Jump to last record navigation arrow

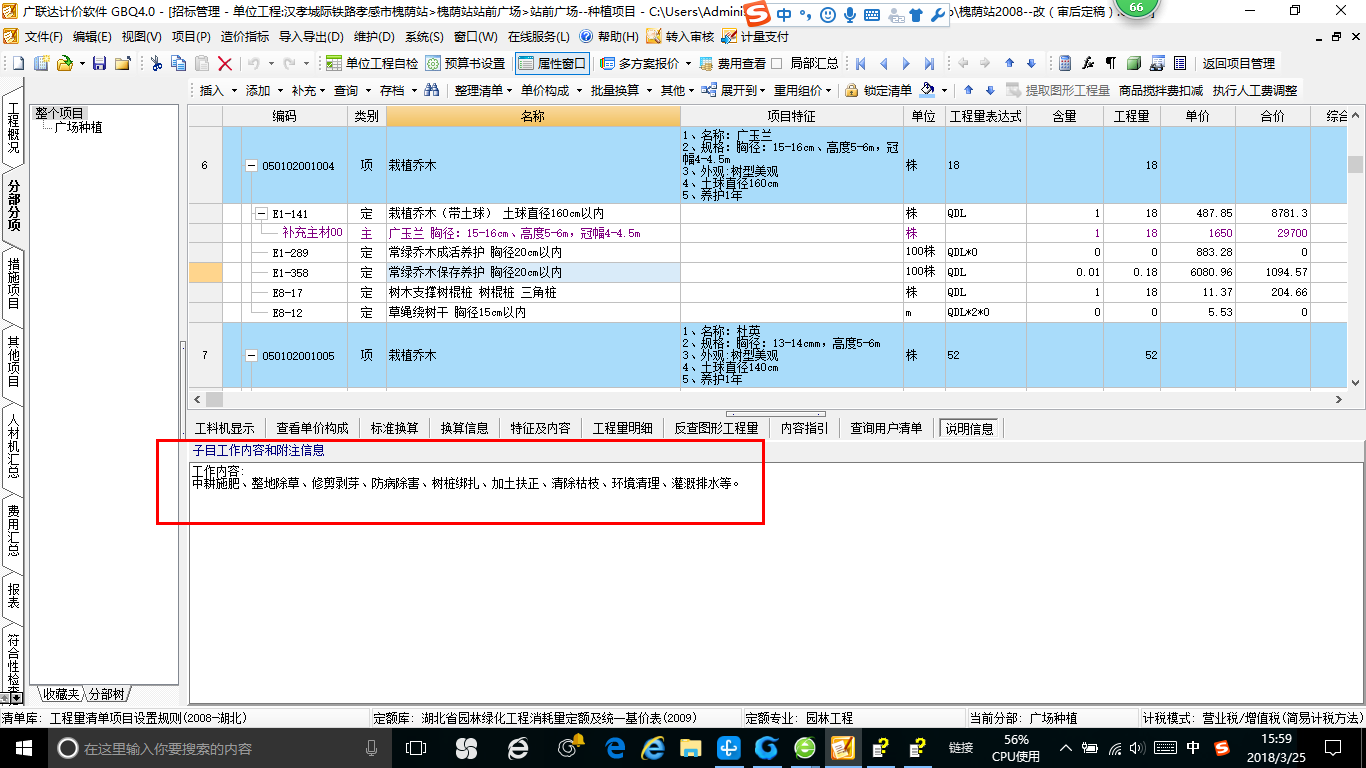pyautogui.click(x=929, y=63)
